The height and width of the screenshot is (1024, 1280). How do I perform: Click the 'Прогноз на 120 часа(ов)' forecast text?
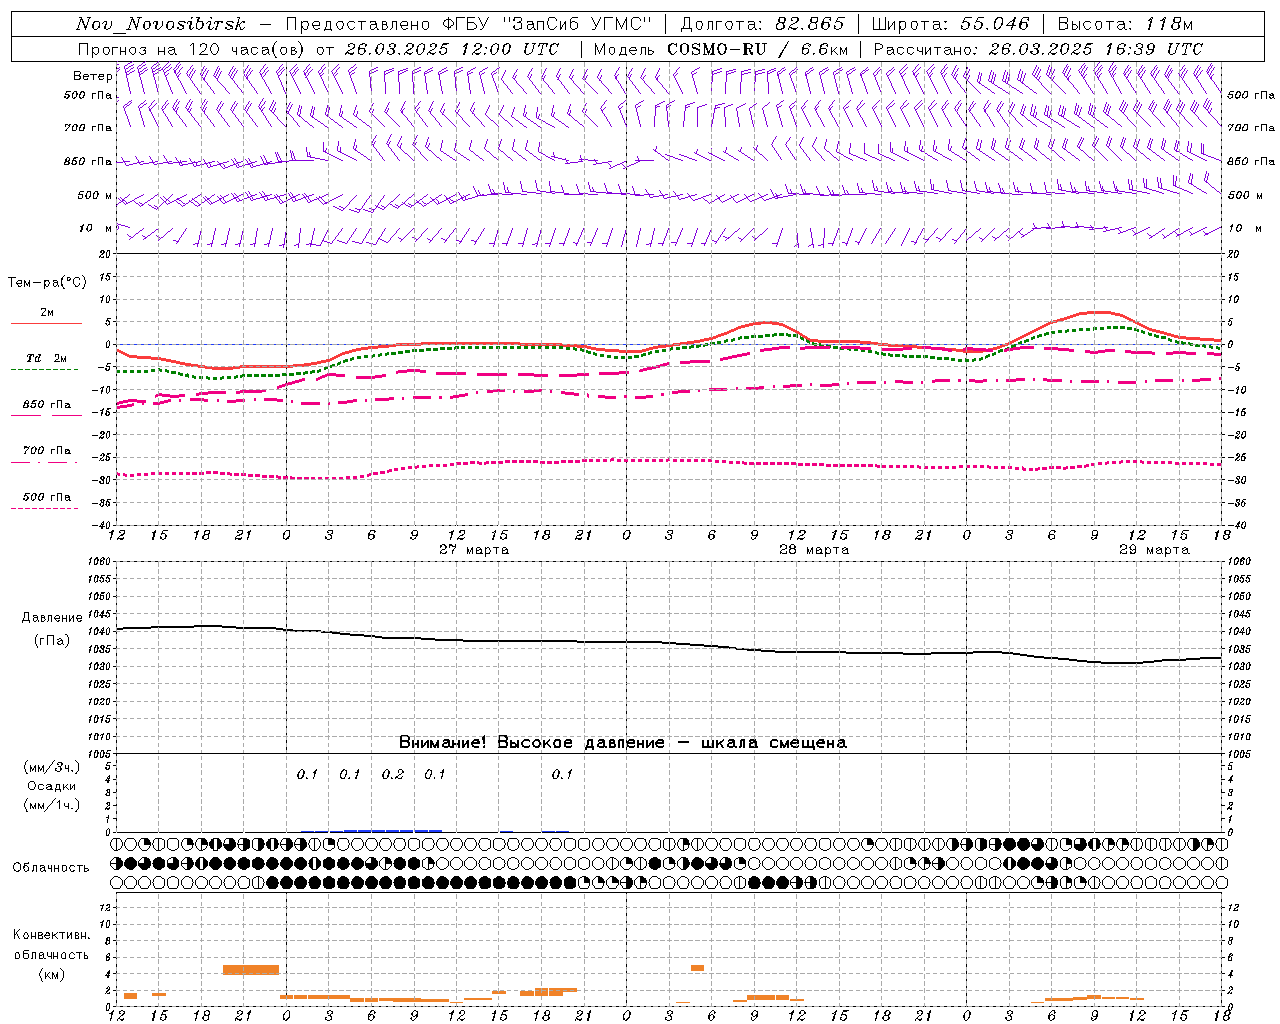tap(192, 49)
